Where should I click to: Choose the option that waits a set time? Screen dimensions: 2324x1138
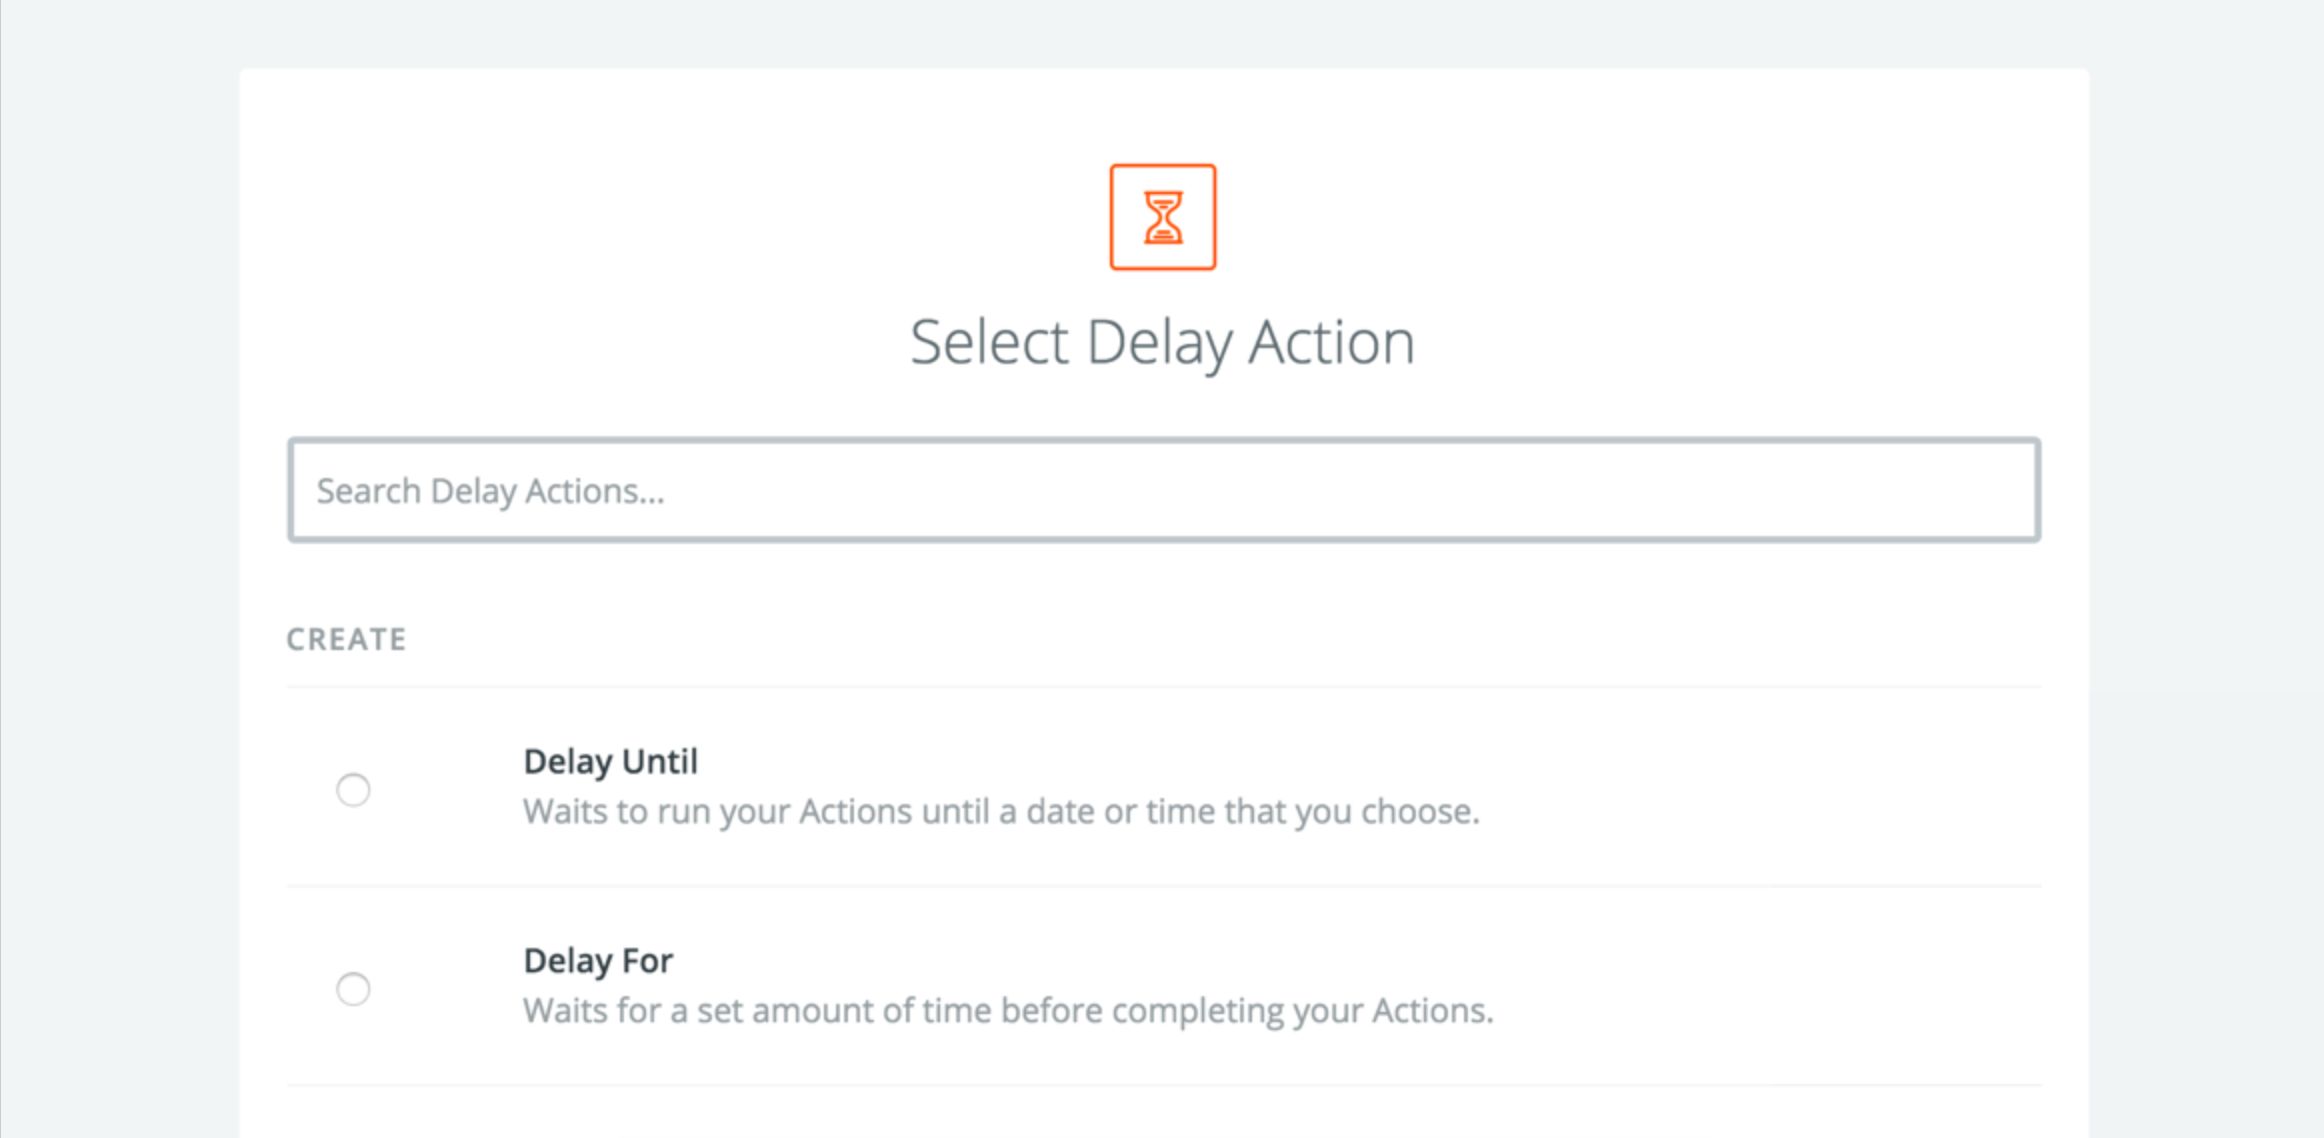(353, 989)
